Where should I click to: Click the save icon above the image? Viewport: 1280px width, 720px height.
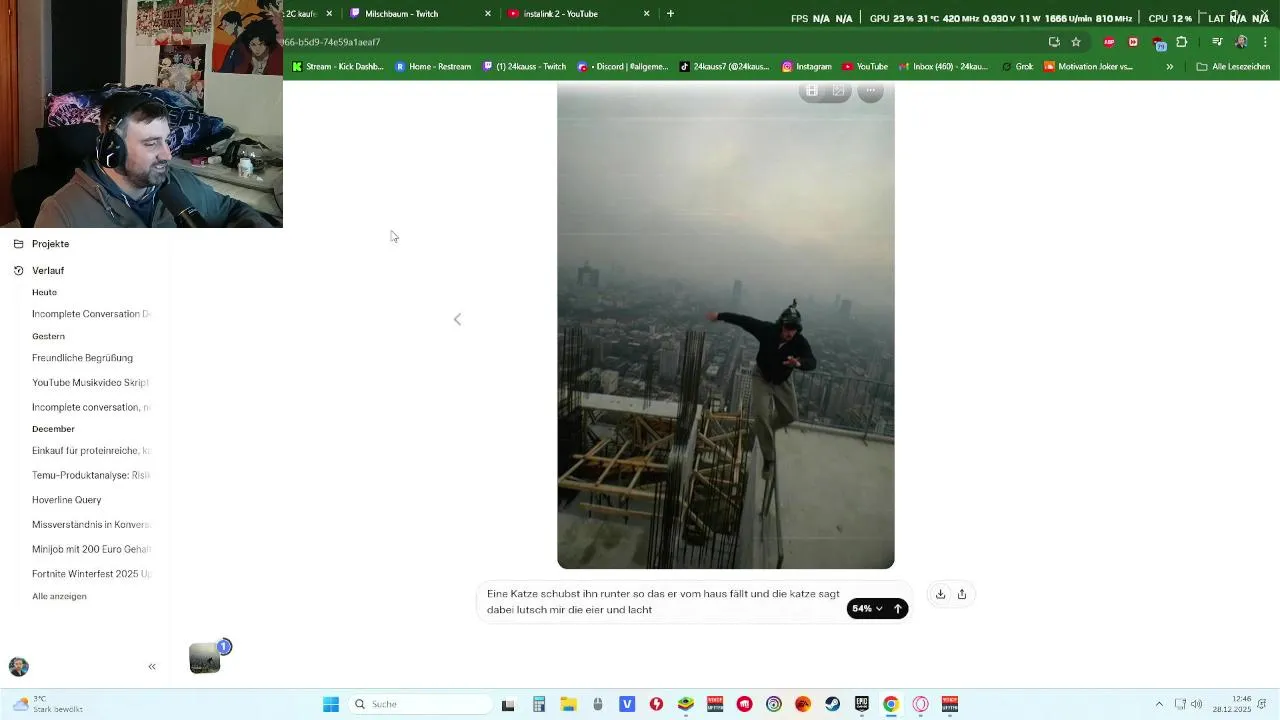click(812, 91)
